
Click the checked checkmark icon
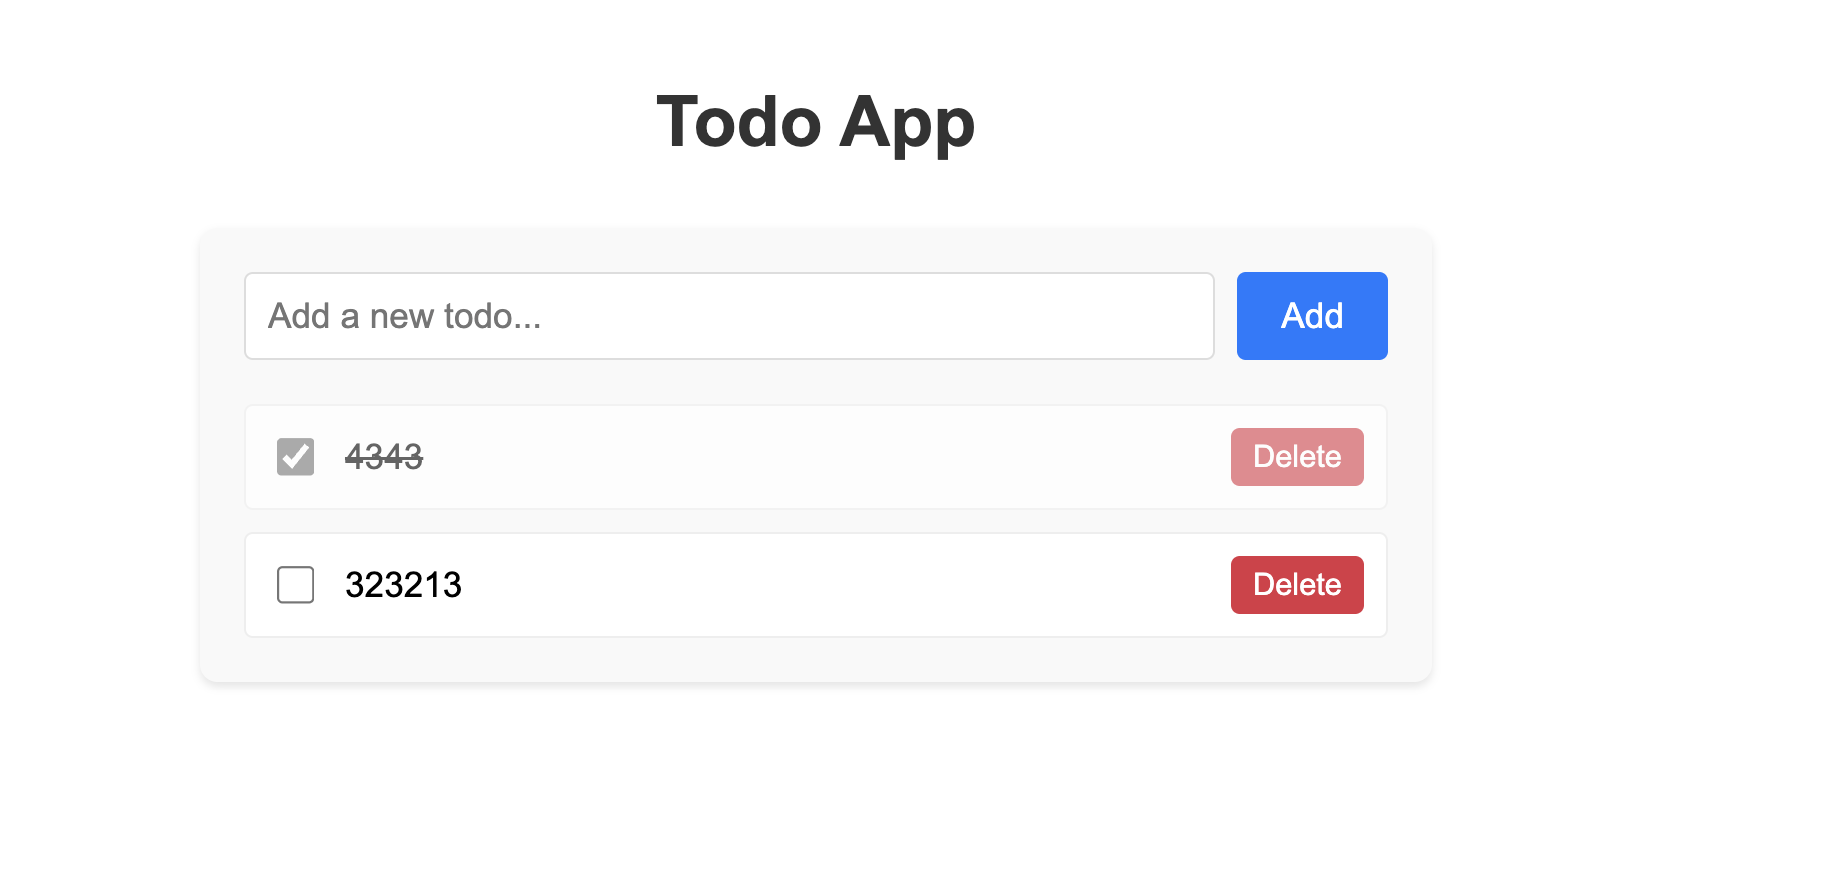click(295, 456)
